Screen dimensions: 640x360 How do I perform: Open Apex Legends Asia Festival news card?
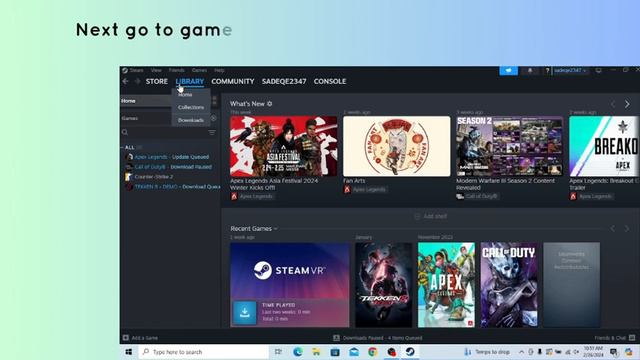pyautogui.click(x=284, y=146)
